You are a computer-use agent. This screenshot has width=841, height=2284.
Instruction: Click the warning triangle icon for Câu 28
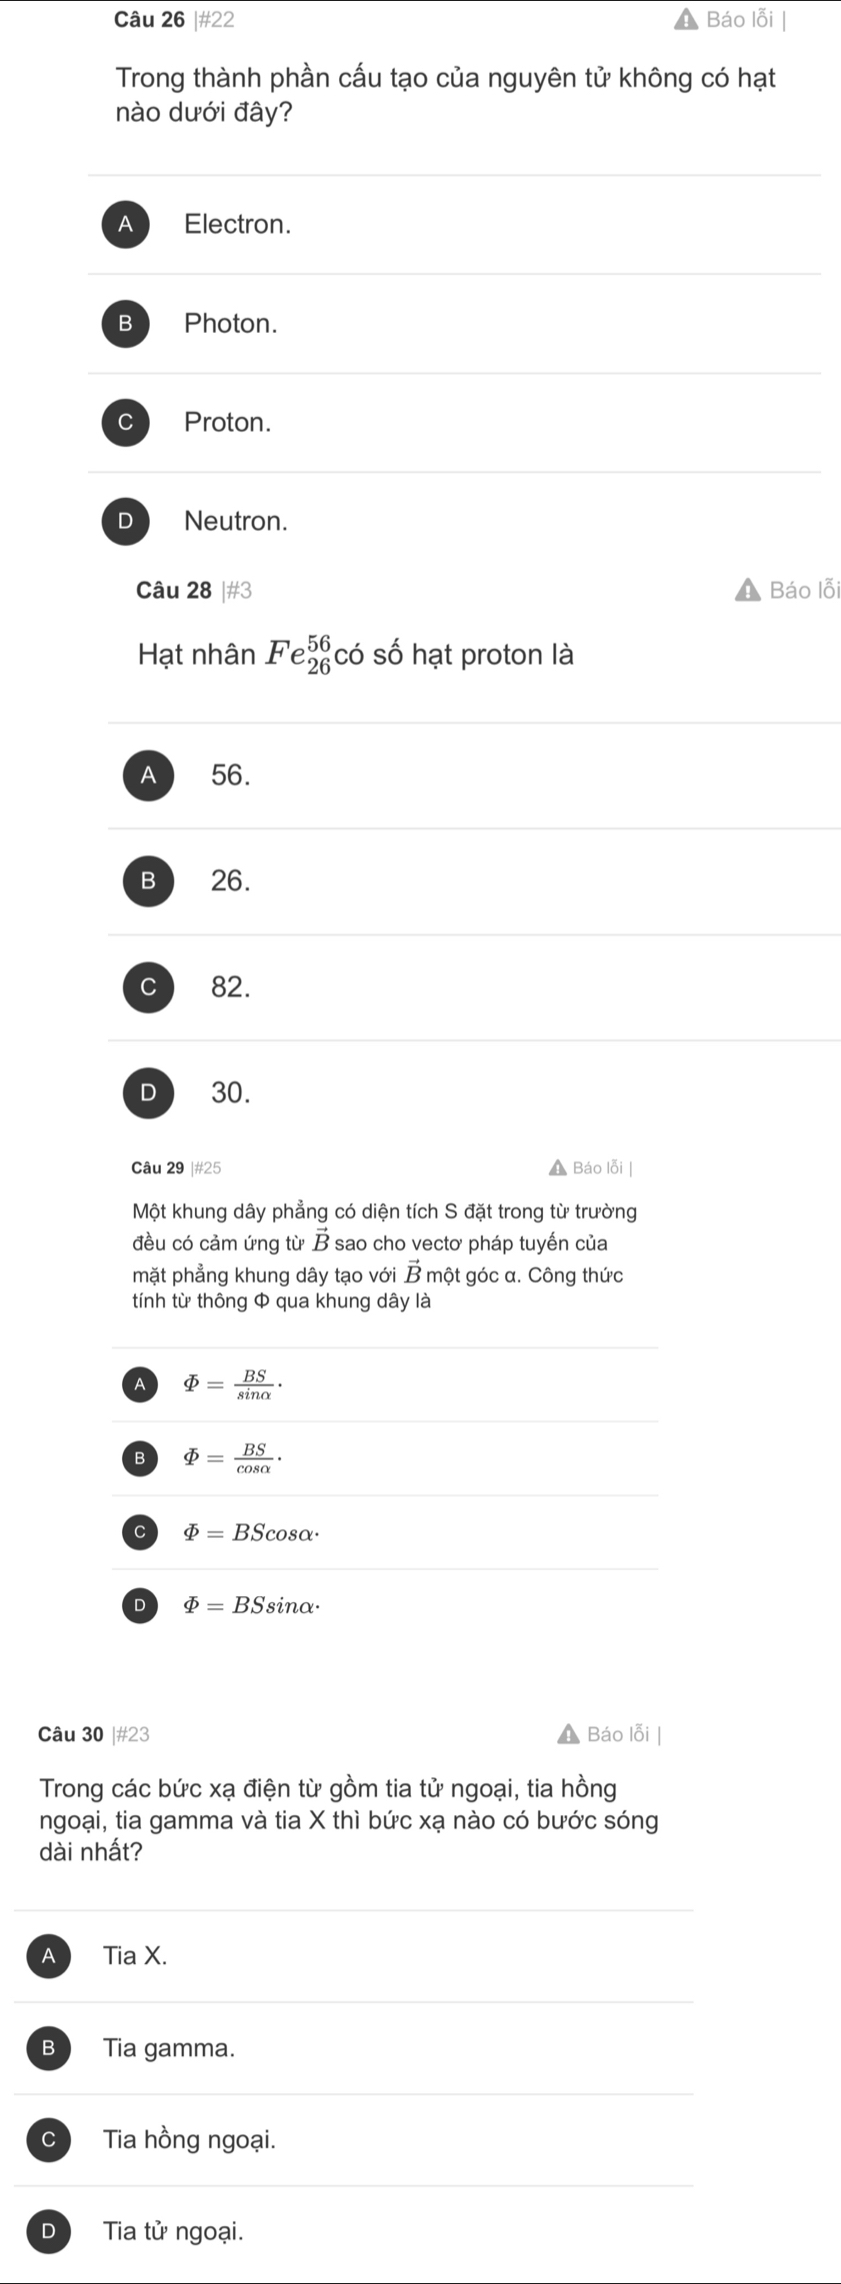coord(747,591)
